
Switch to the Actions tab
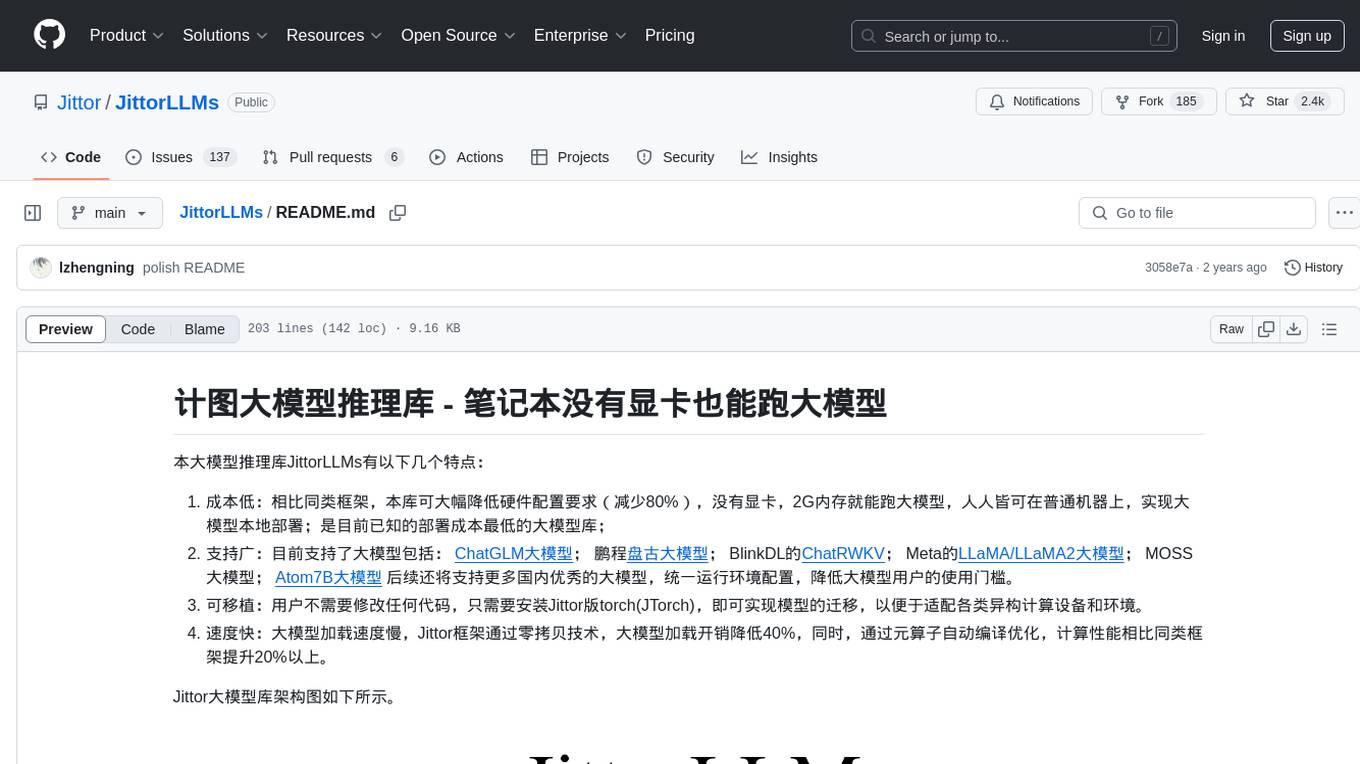point(466,157)
